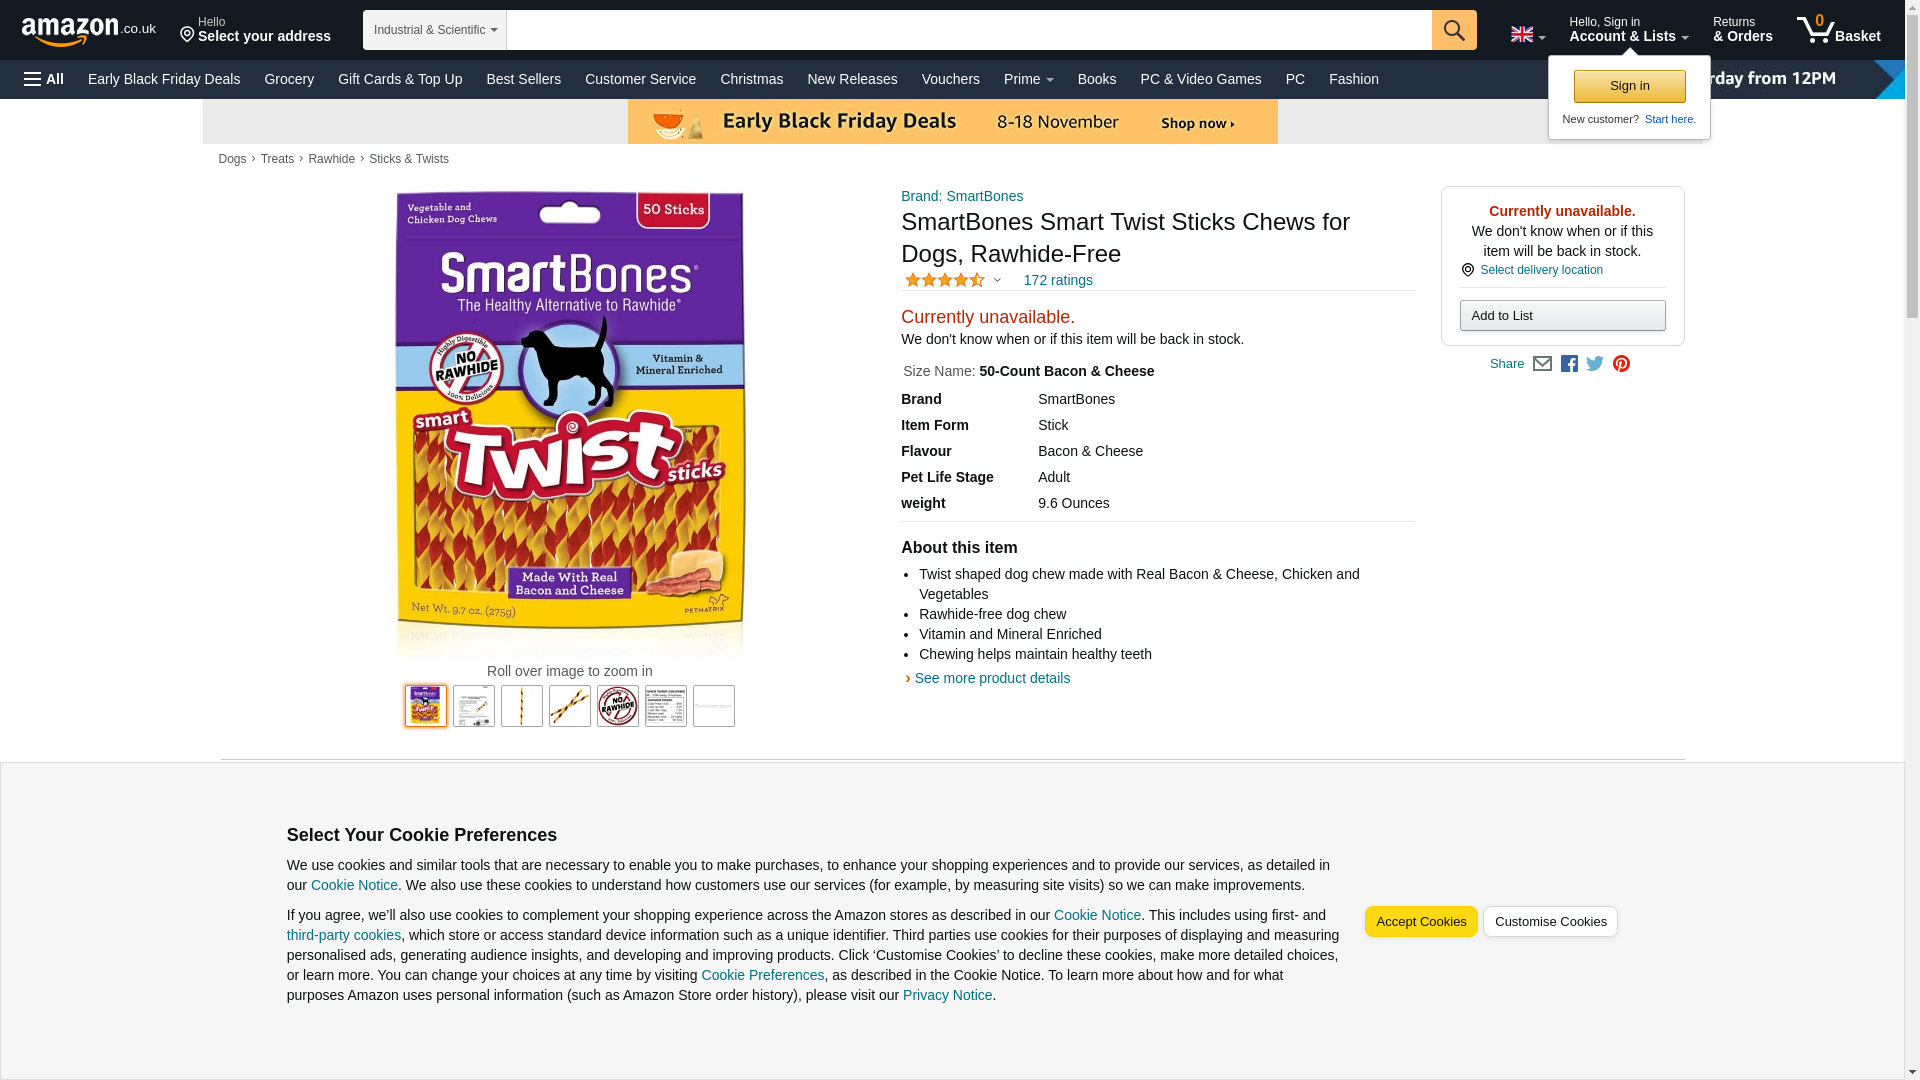This screenshot has height=1080, width=1920.
Task: Share product via email icon
Action: 1542,364
